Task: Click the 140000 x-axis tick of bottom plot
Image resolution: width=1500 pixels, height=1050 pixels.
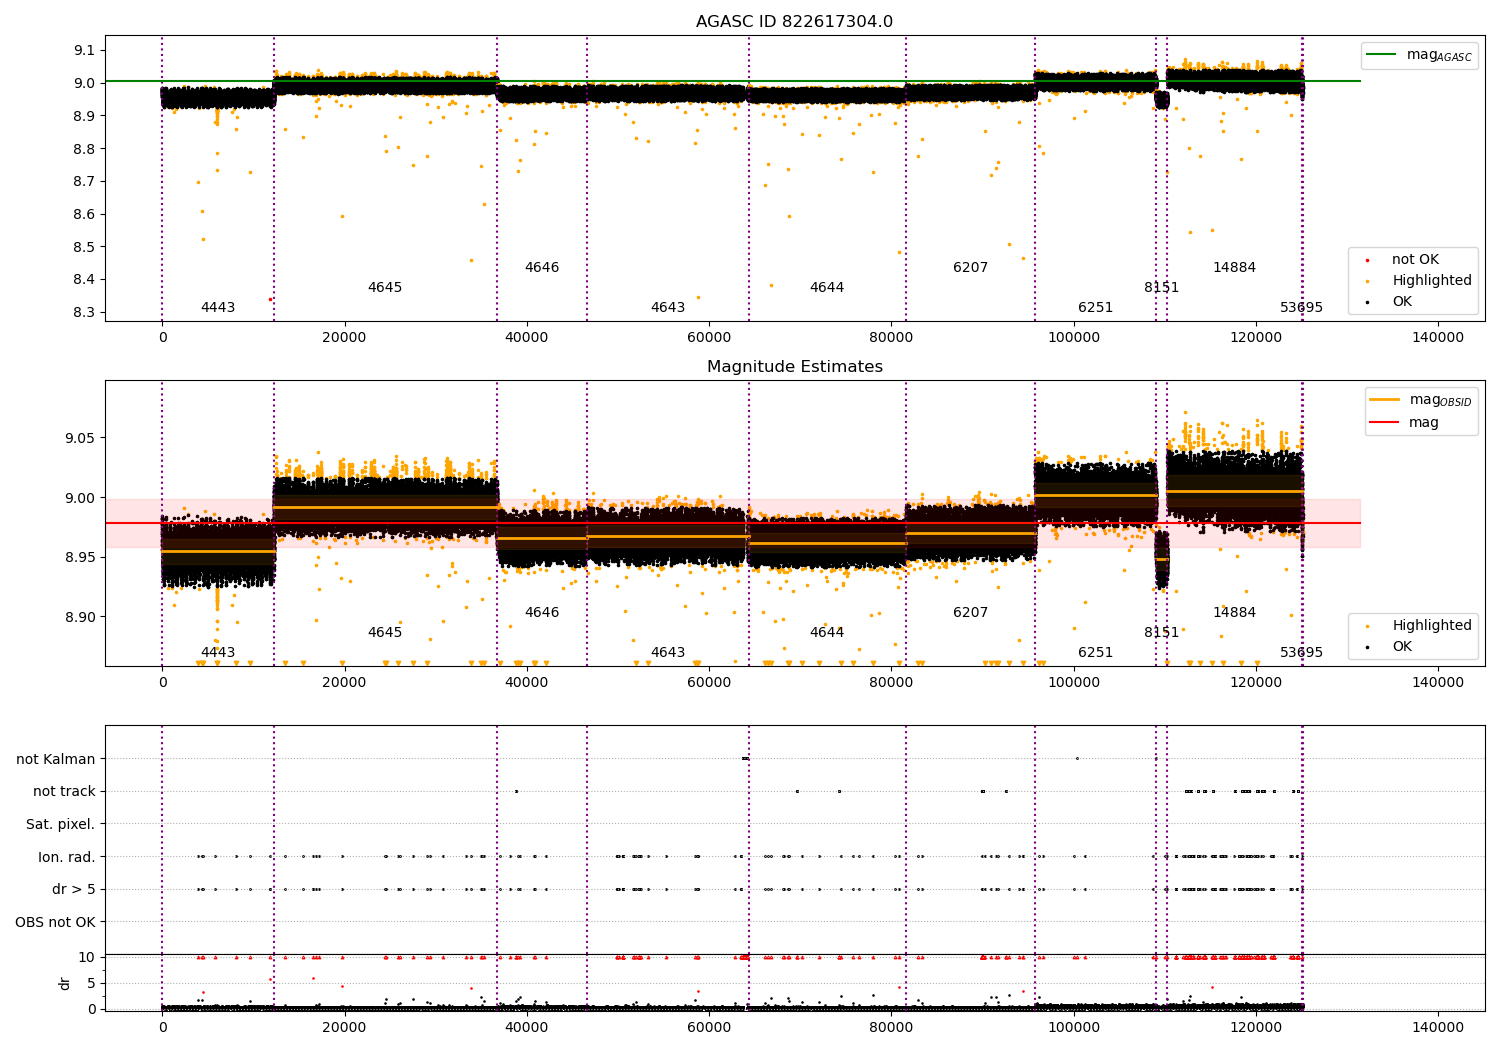Action: point(1437,1028)
